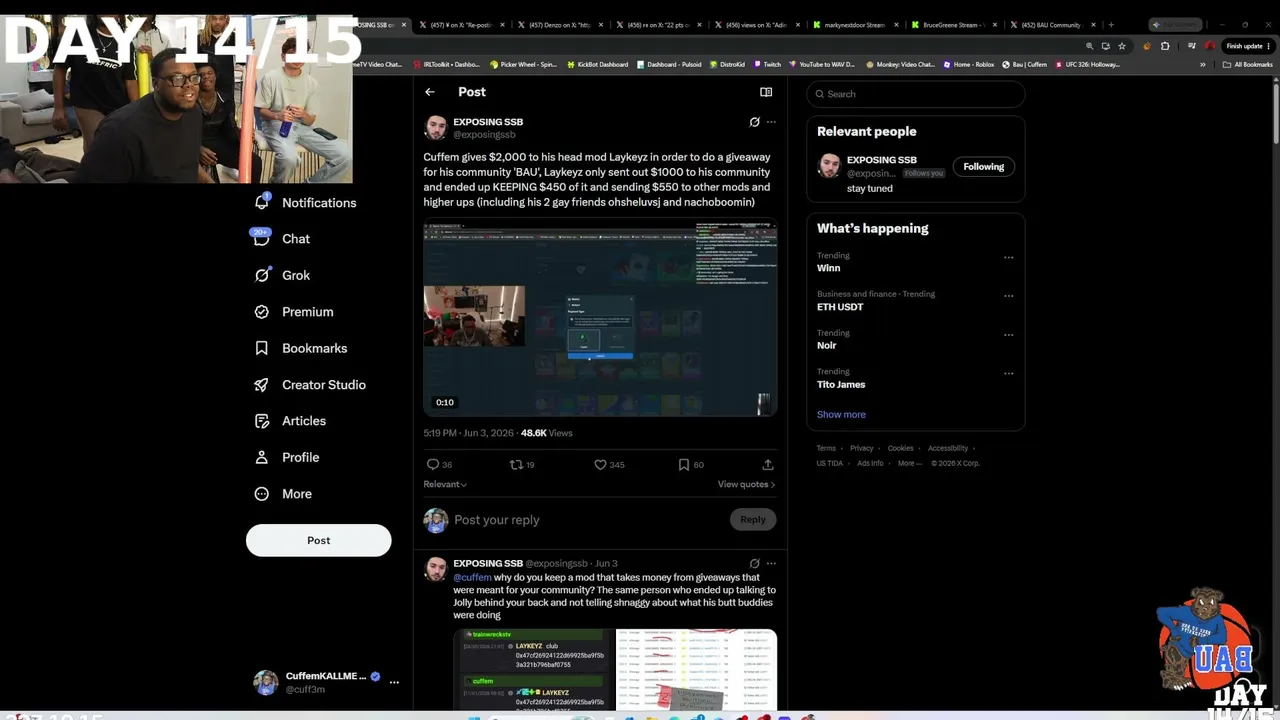
Task: Click the reply icon showing 36 replies
Action: pyautogui.click(x=439, y=464)
